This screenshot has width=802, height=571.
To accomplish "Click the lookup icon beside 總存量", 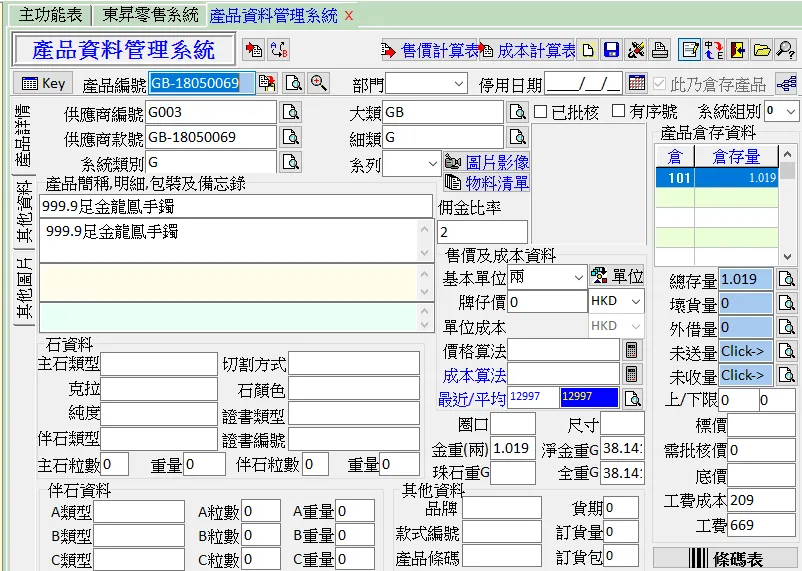I will point(787,280).
